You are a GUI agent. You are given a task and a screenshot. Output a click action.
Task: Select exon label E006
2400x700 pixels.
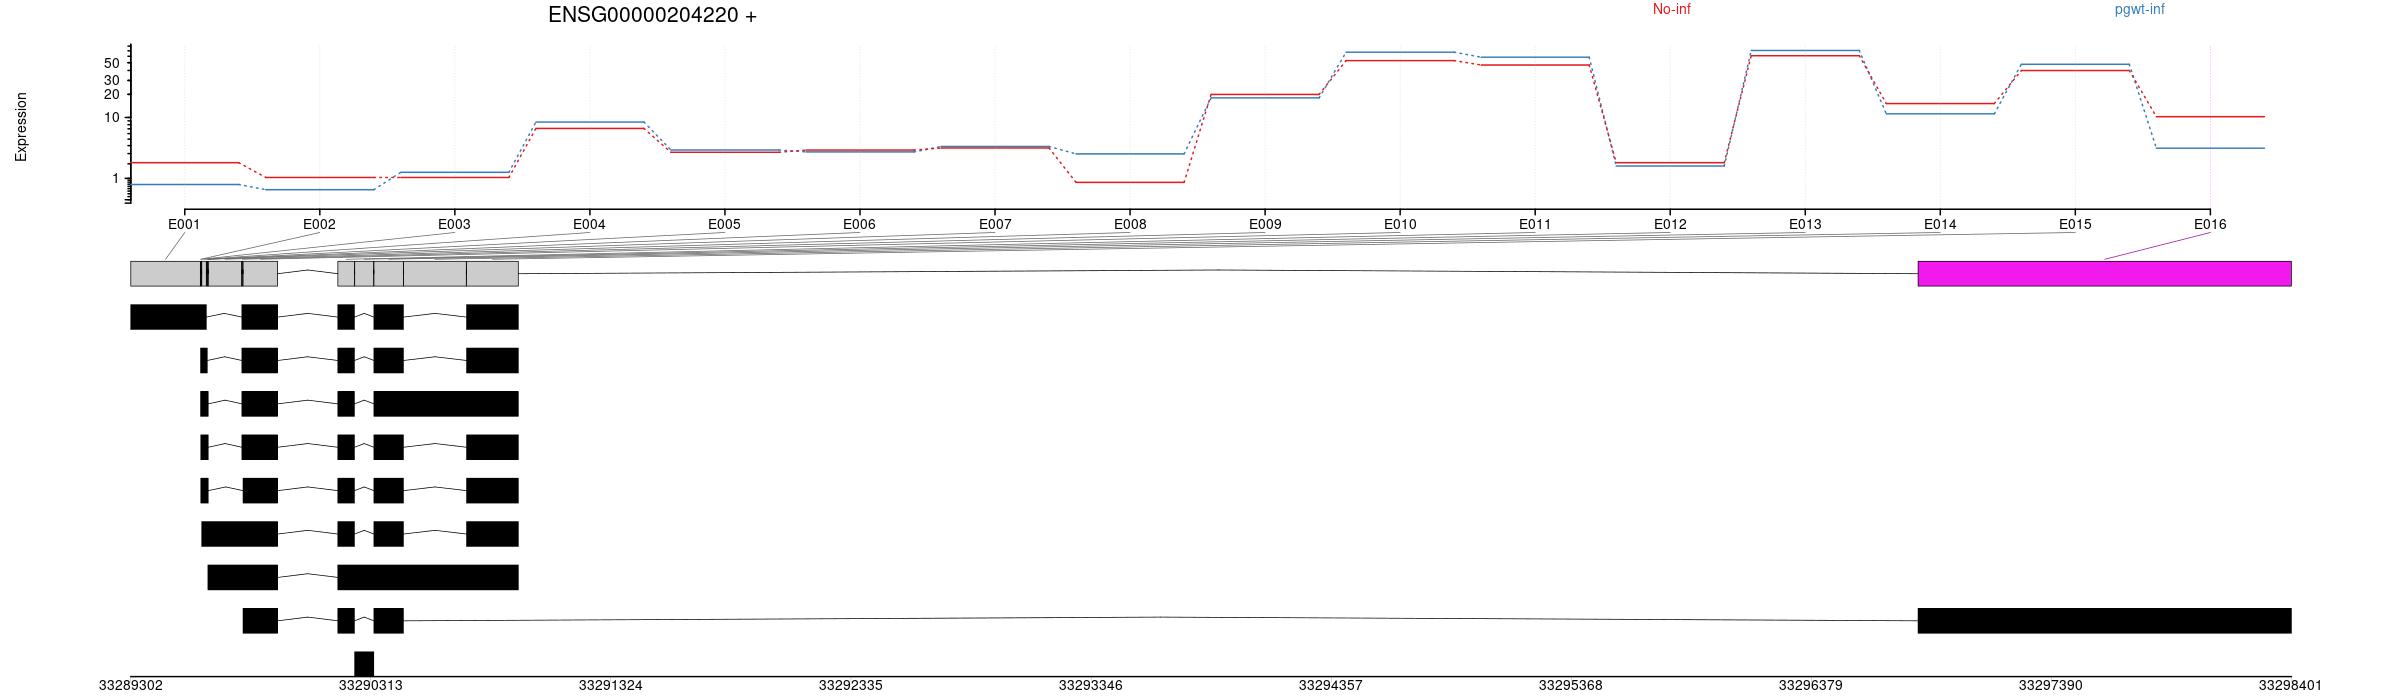(x=859, y=224)
